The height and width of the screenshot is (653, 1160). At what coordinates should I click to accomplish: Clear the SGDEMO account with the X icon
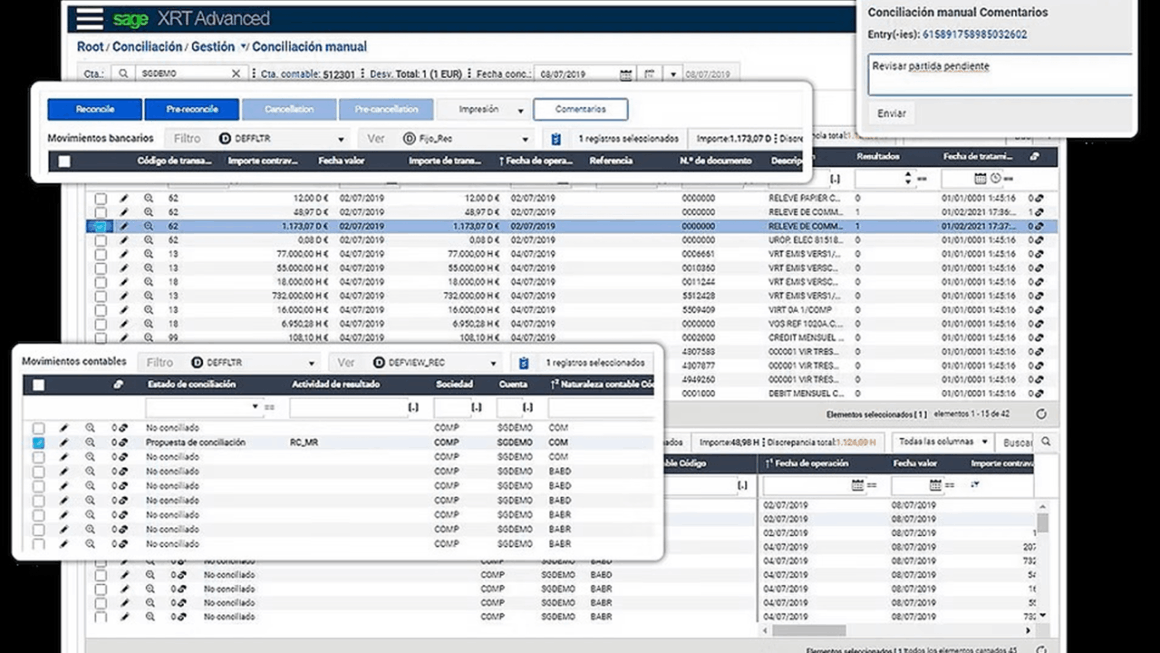coord(236,74)
